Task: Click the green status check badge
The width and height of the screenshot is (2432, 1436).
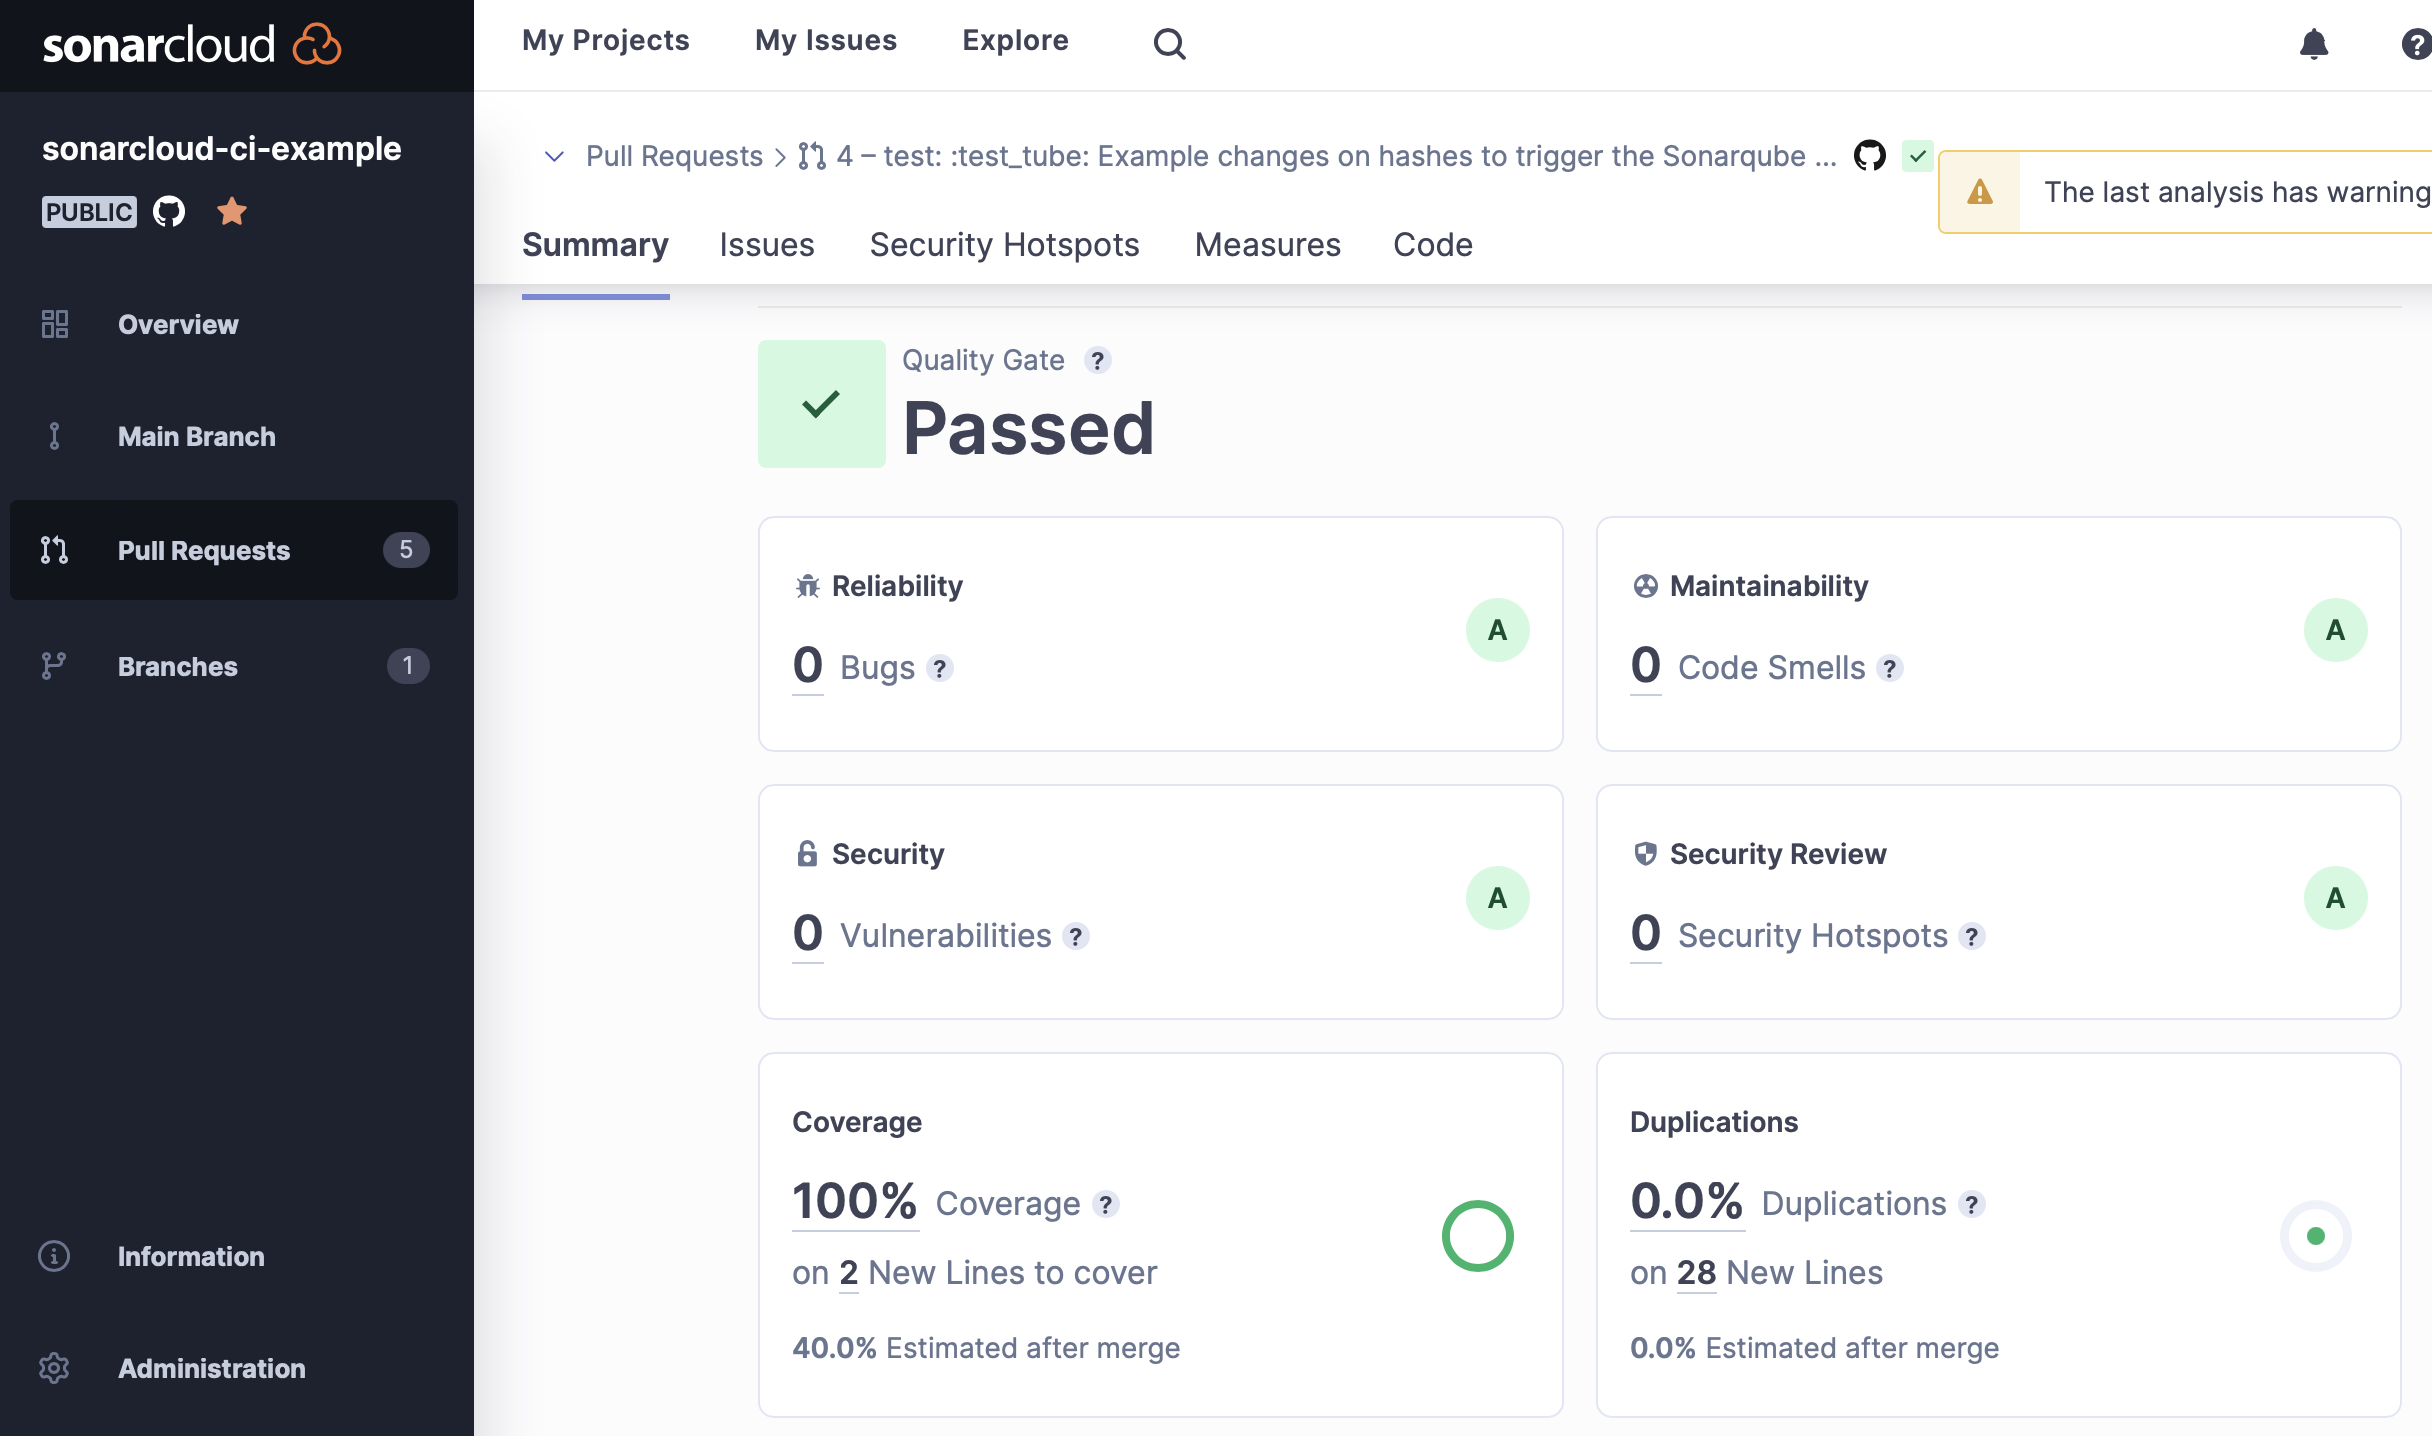Action: tap(1917, 156)
